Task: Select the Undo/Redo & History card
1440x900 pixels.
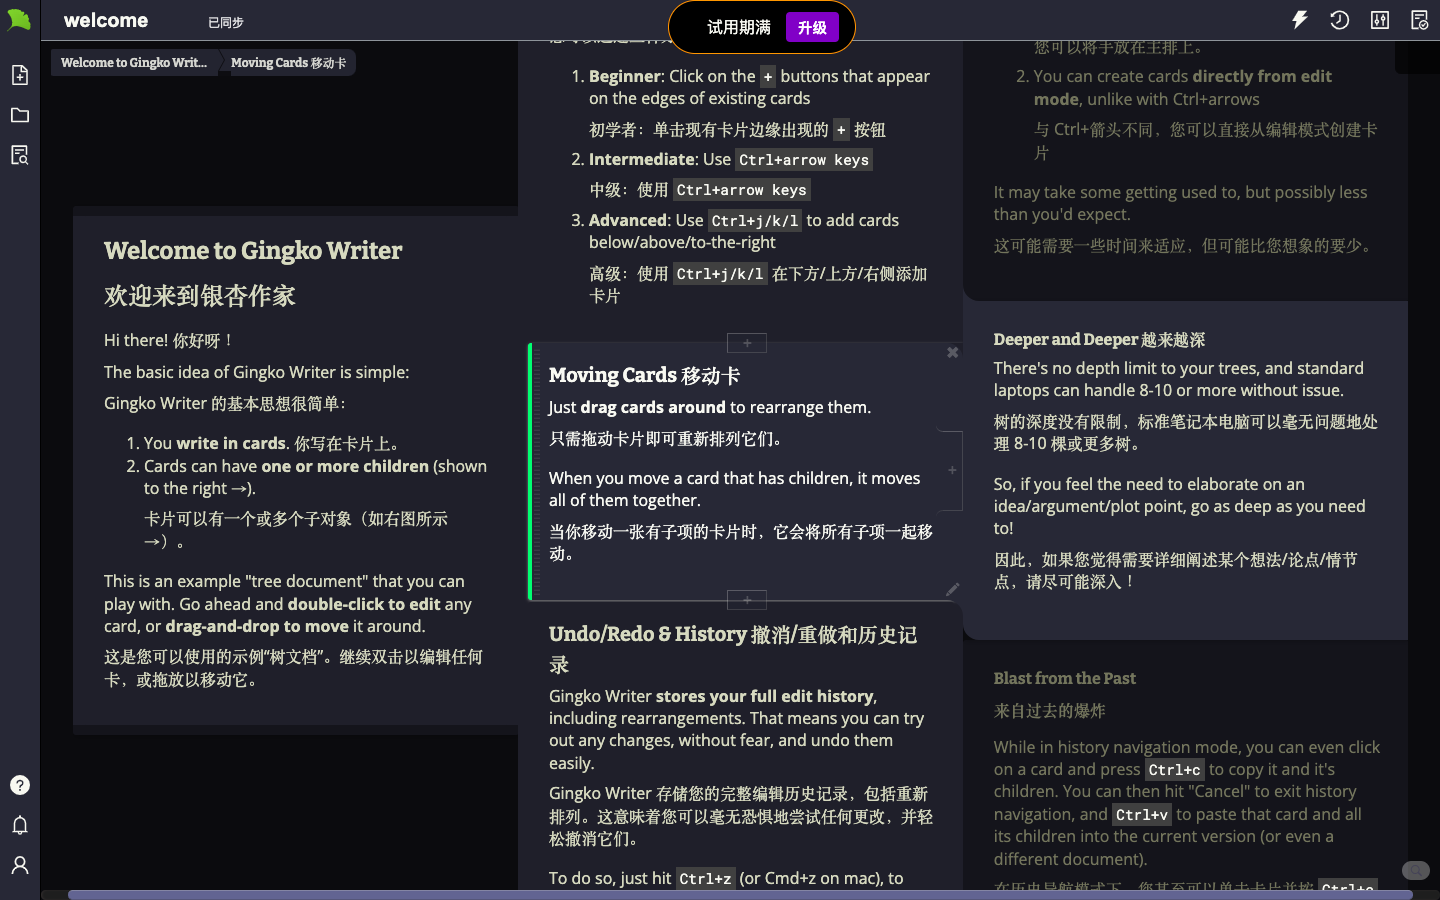Action: [x=741, y=746]
